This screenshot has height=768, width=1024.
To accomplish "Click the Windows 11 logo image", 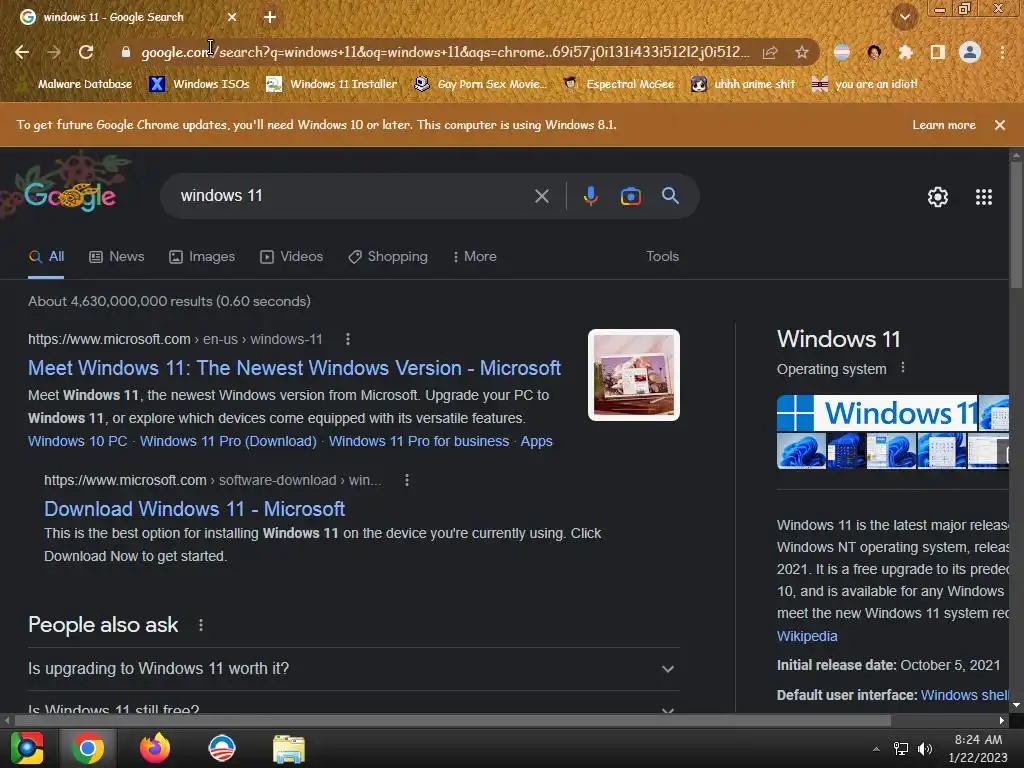I will pos(876,413).
